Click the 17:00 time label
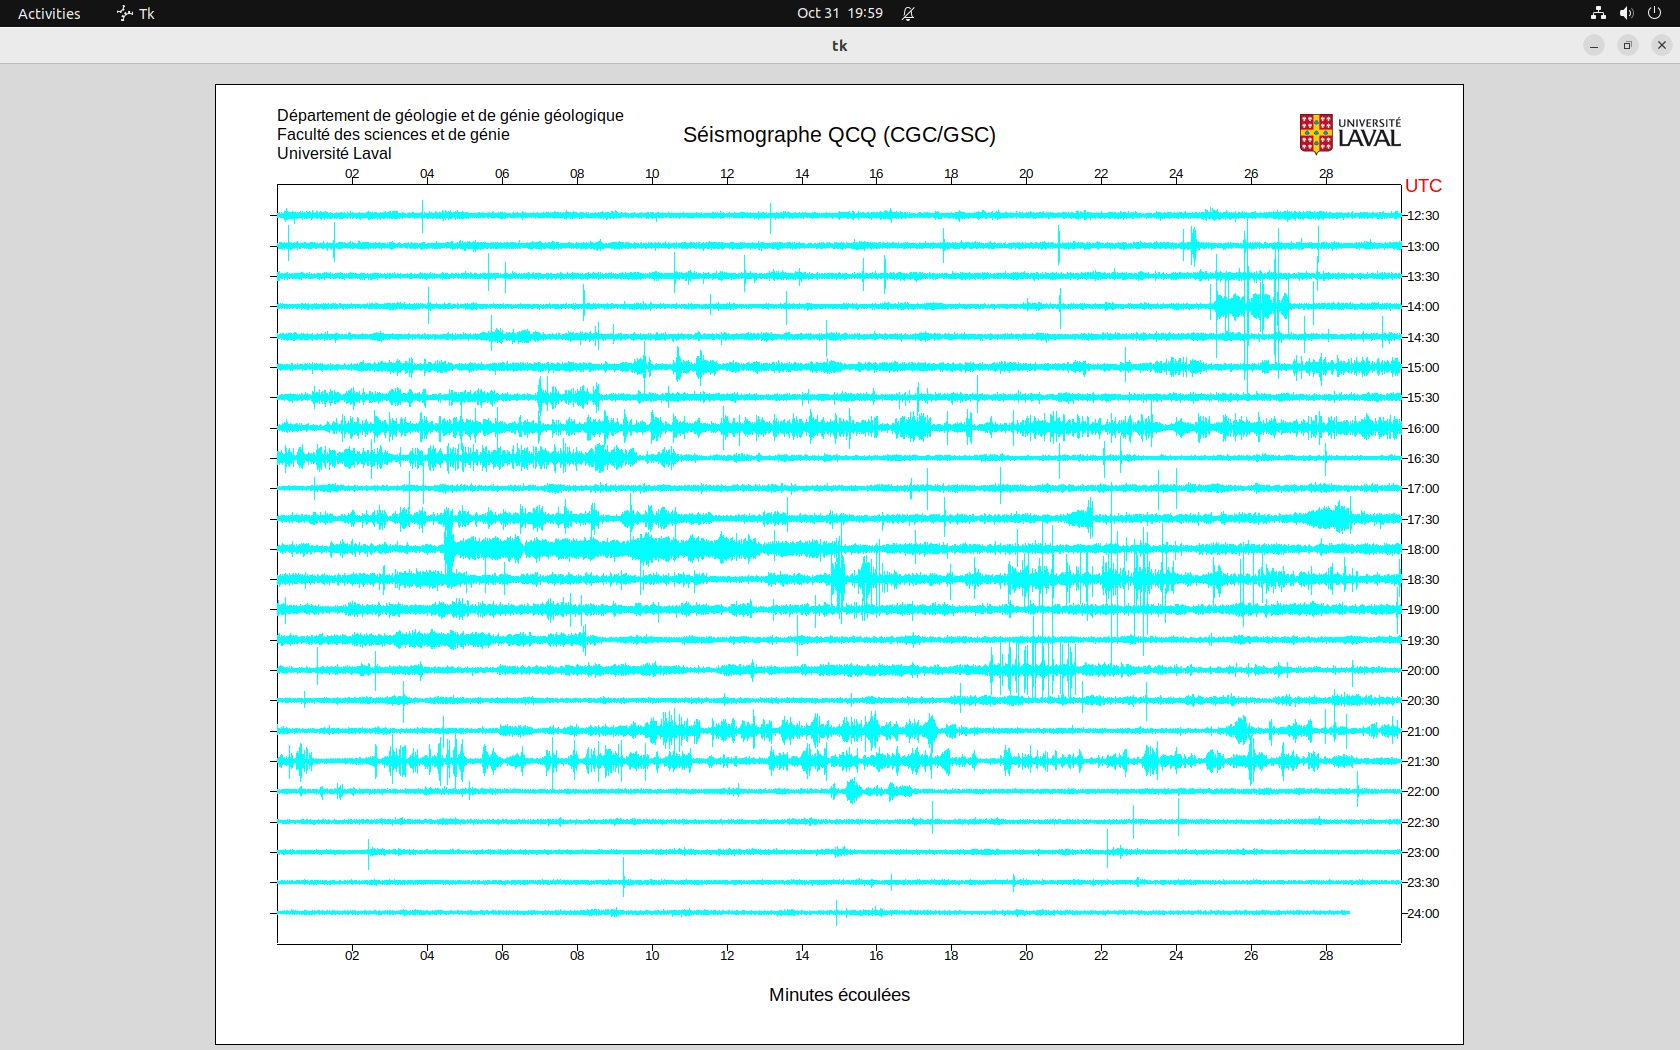1680x1050 pixels. (x=1423, y=489)
